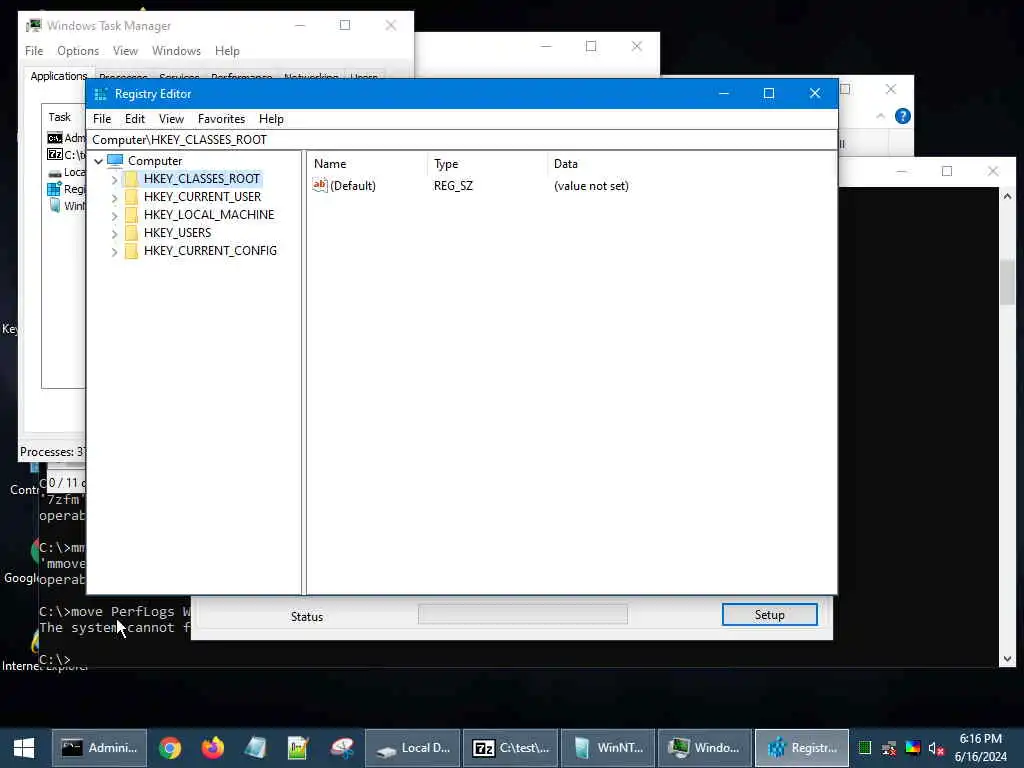Viewport: 1024px width, 768px height.
Task: Click the Registry Editor taskbar button
Action: (803, 748)
